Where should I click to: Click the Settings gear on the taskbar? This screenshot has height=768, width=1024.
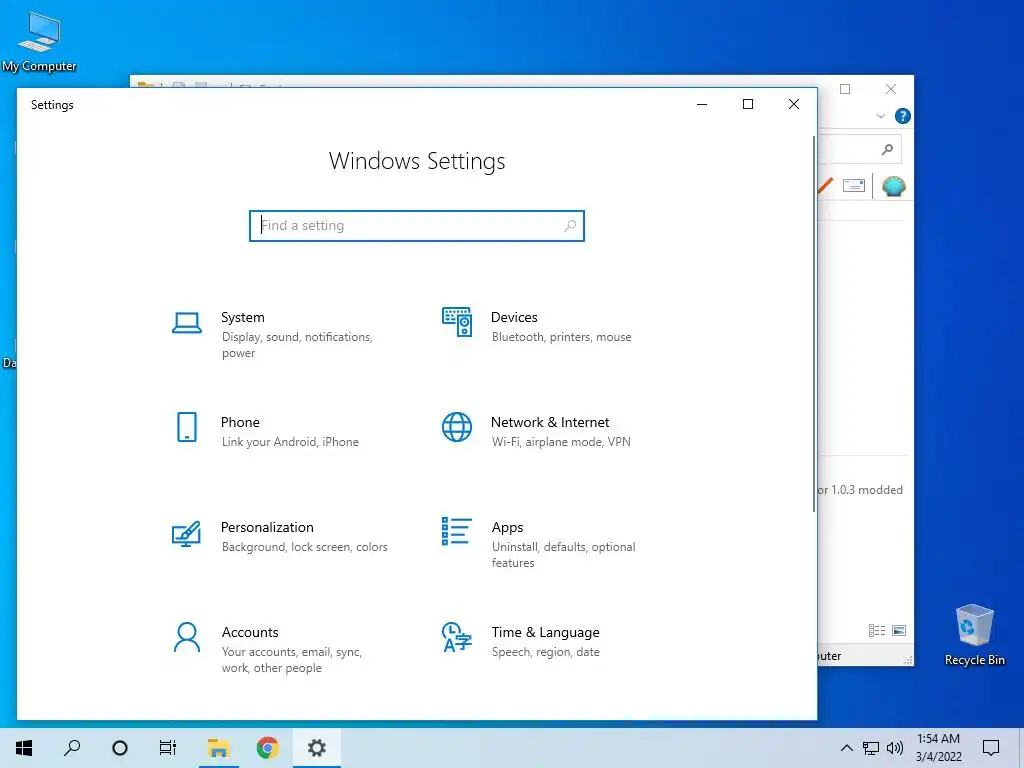pyautogui.click(x=317, y=748)
